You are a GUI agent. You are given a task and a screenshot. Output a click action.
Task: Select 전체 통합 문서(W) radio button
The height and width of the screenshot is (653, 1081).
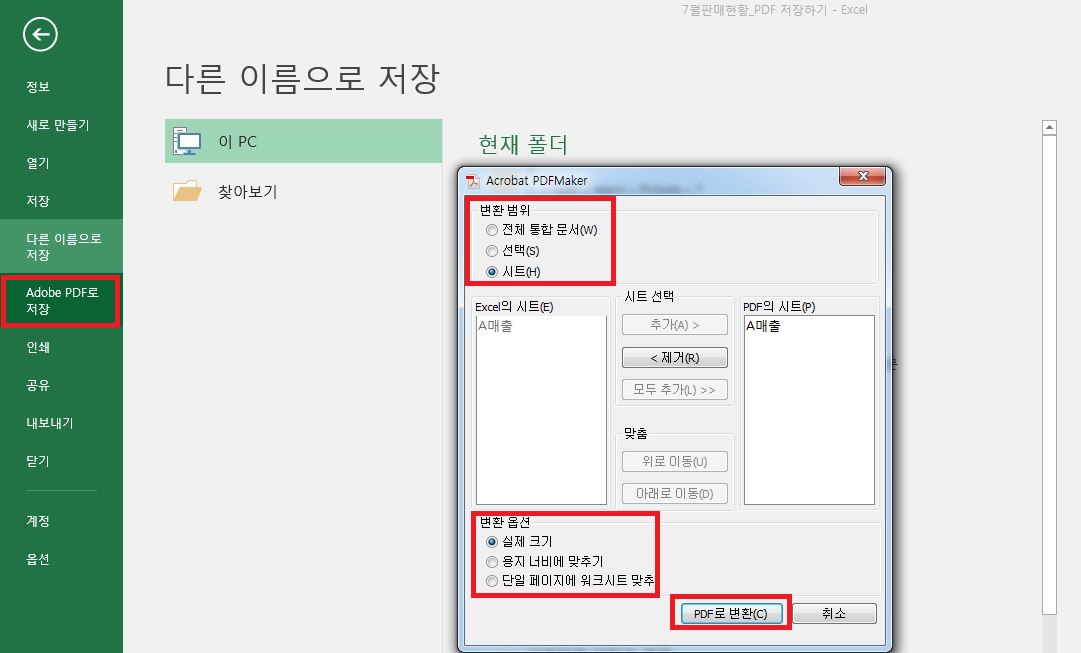pos(492,230)
